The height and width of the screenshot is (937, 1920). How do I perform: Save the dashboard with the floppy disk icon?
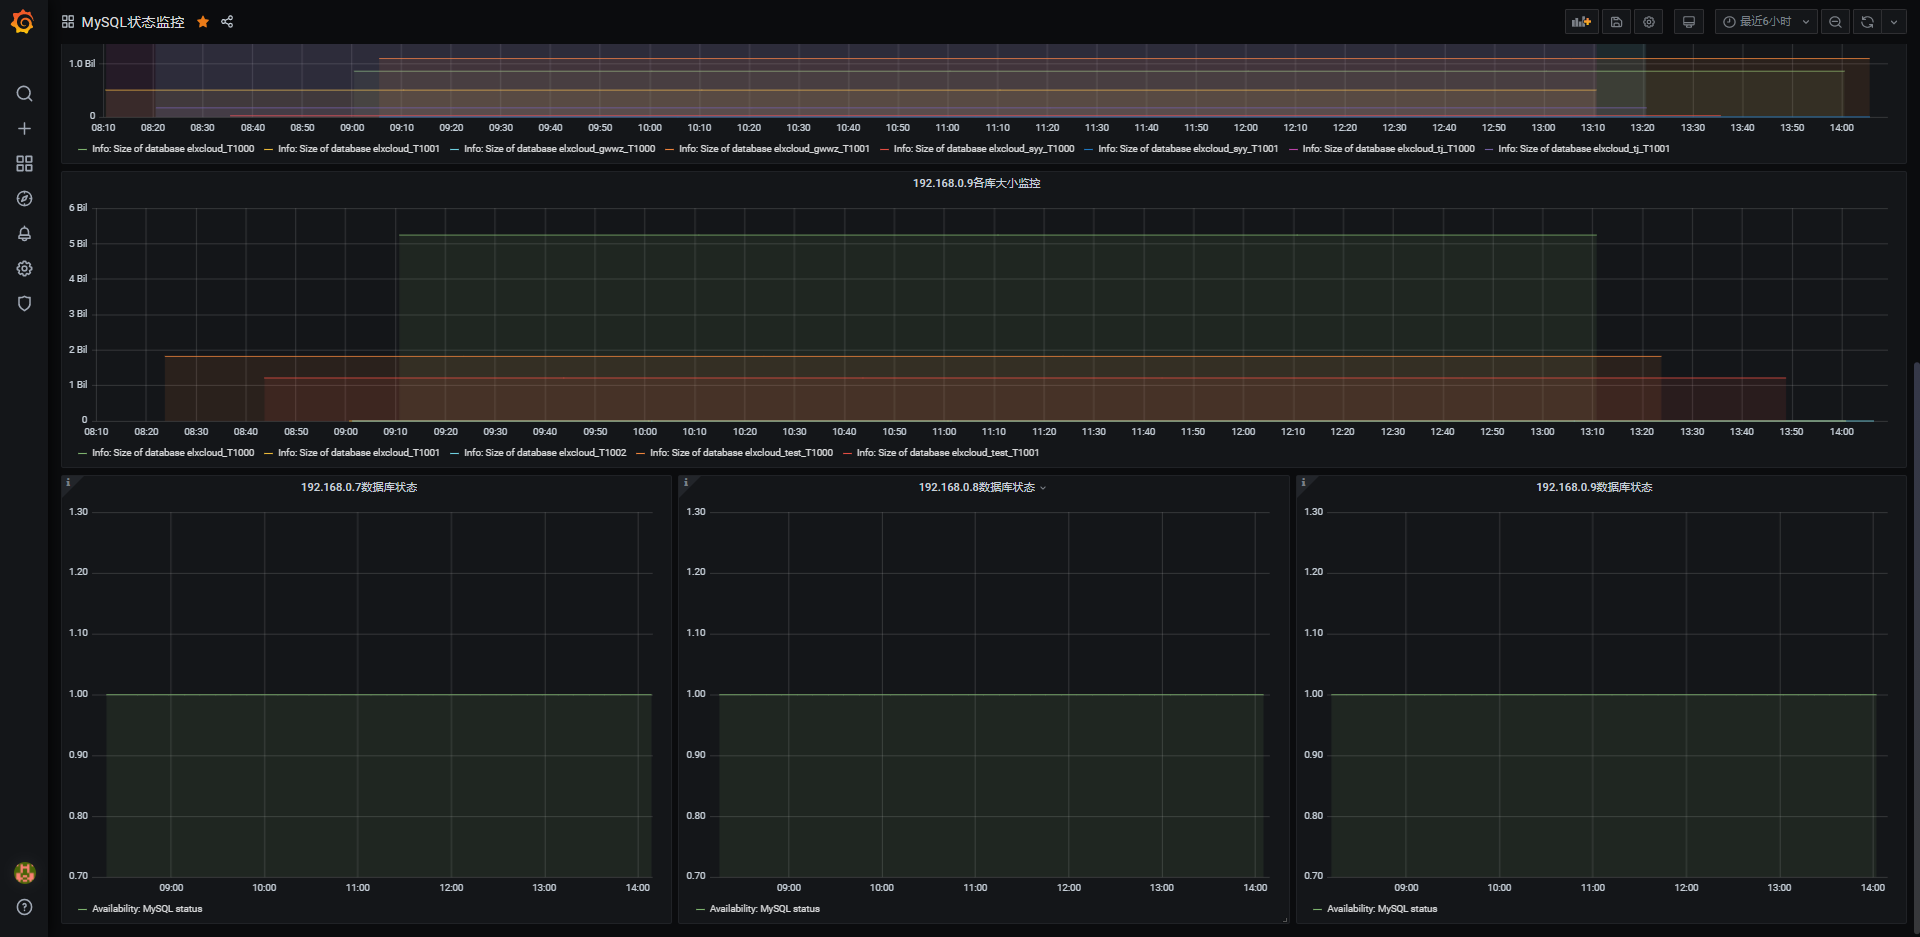pos(1616,22)
